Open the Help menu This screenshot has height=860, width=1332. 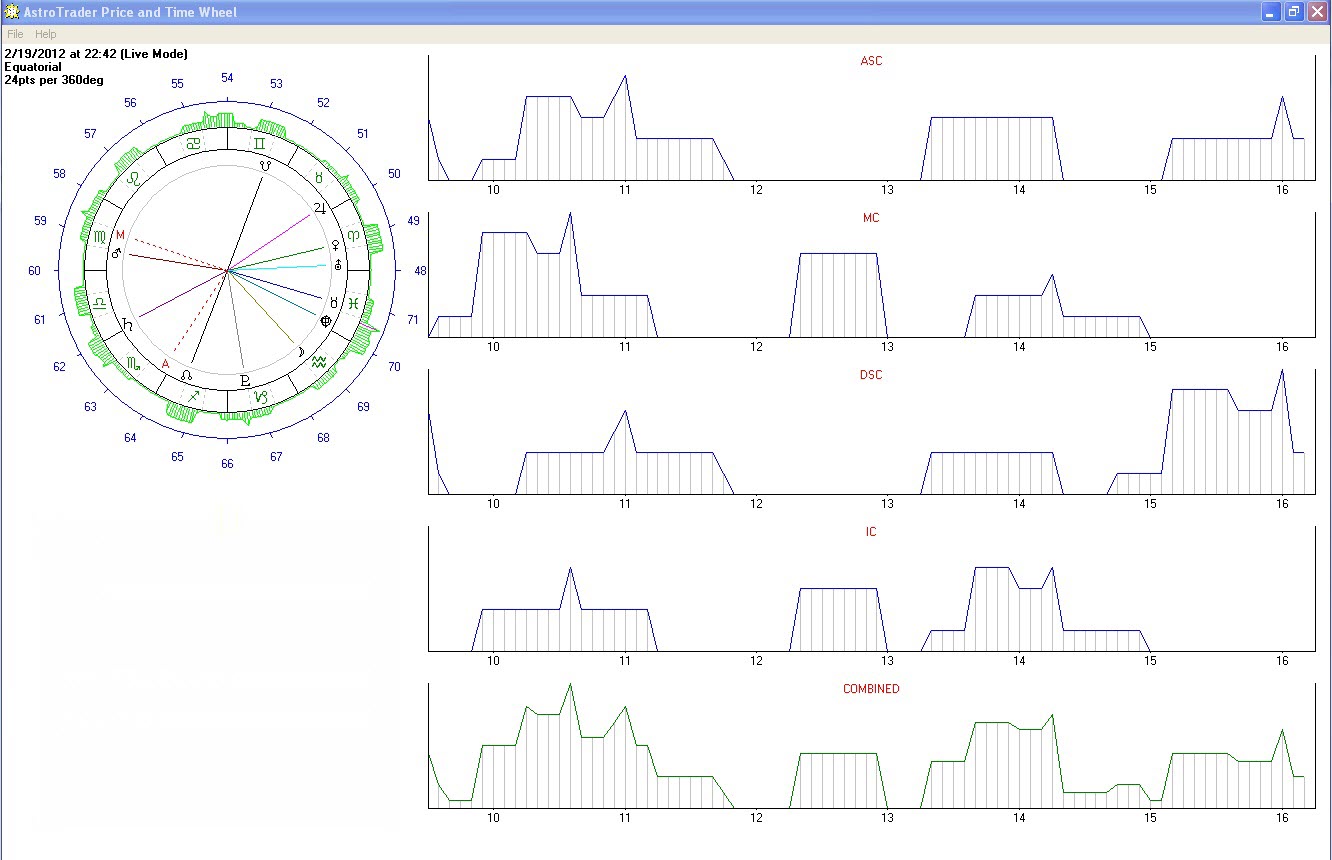(x=46, y=34)
